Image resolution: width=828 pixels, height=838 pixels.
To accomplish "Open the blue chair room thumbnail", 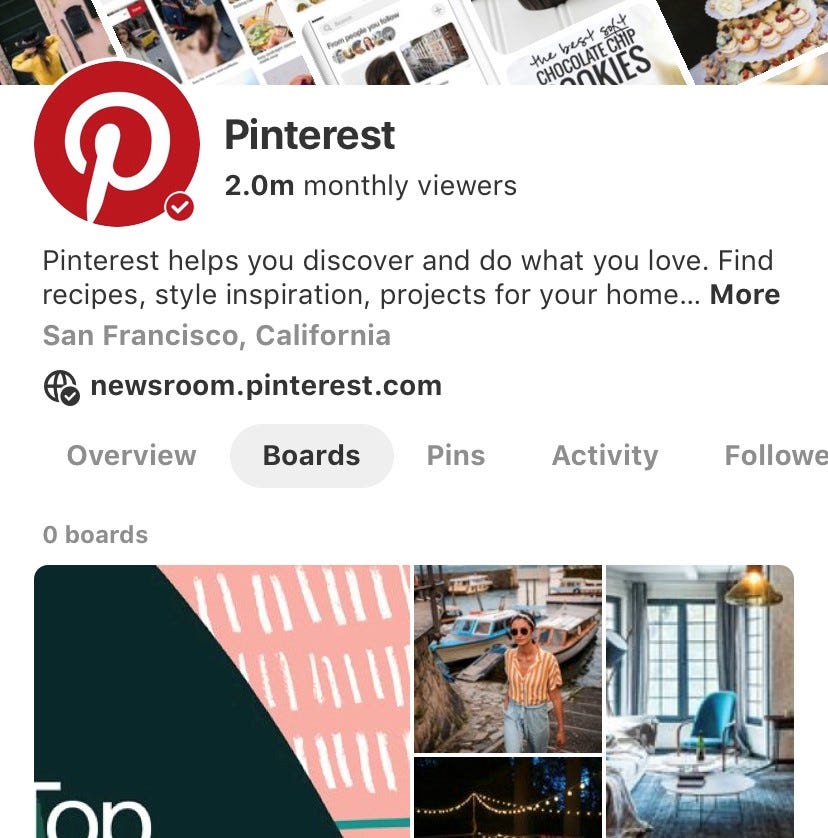I will (700, 701).
